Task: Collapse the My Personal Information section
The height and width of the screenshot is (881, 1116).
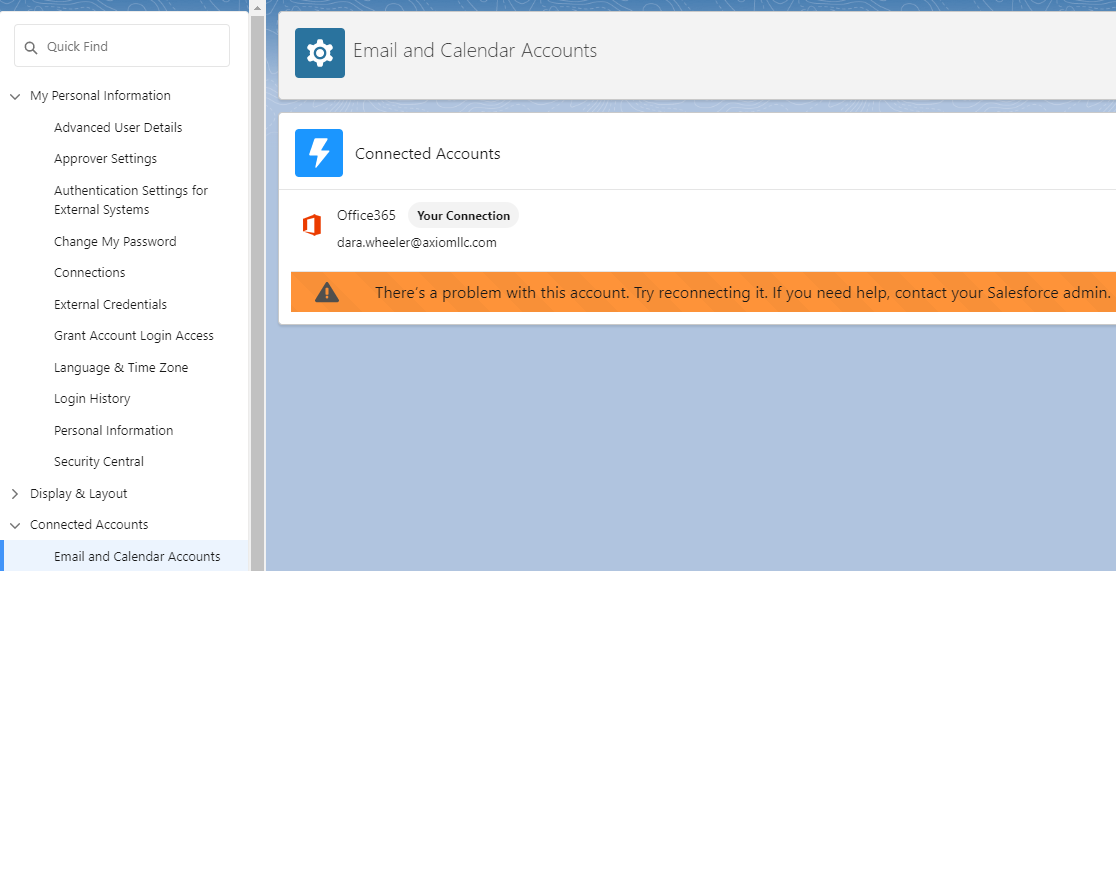Action: pos(14,96)
